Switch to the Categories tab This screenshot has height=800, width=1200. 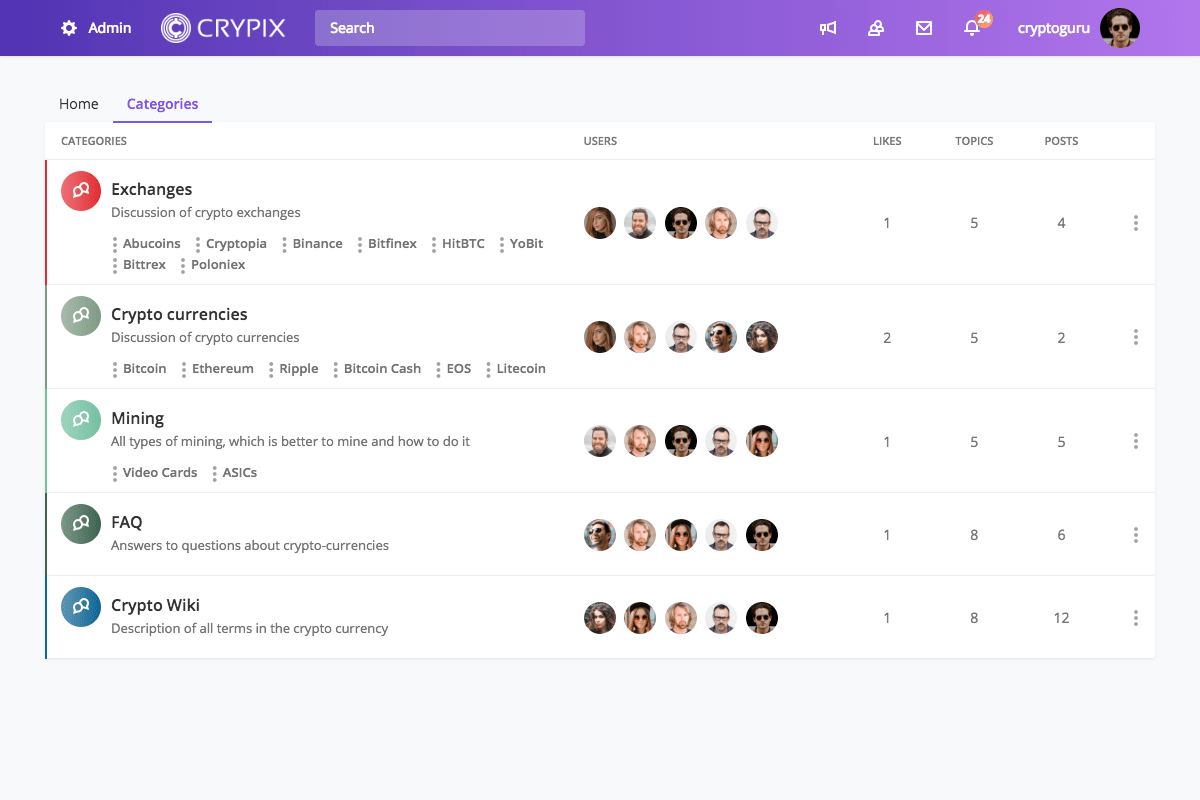(162, 104)
